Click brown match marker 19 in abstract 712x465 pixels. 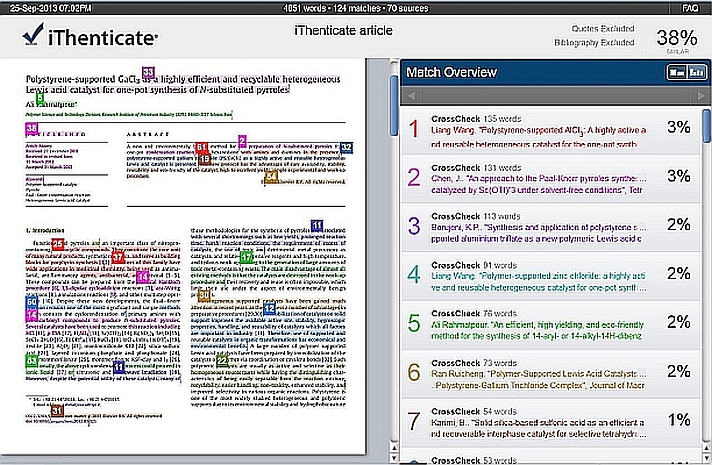click(205, 158)
